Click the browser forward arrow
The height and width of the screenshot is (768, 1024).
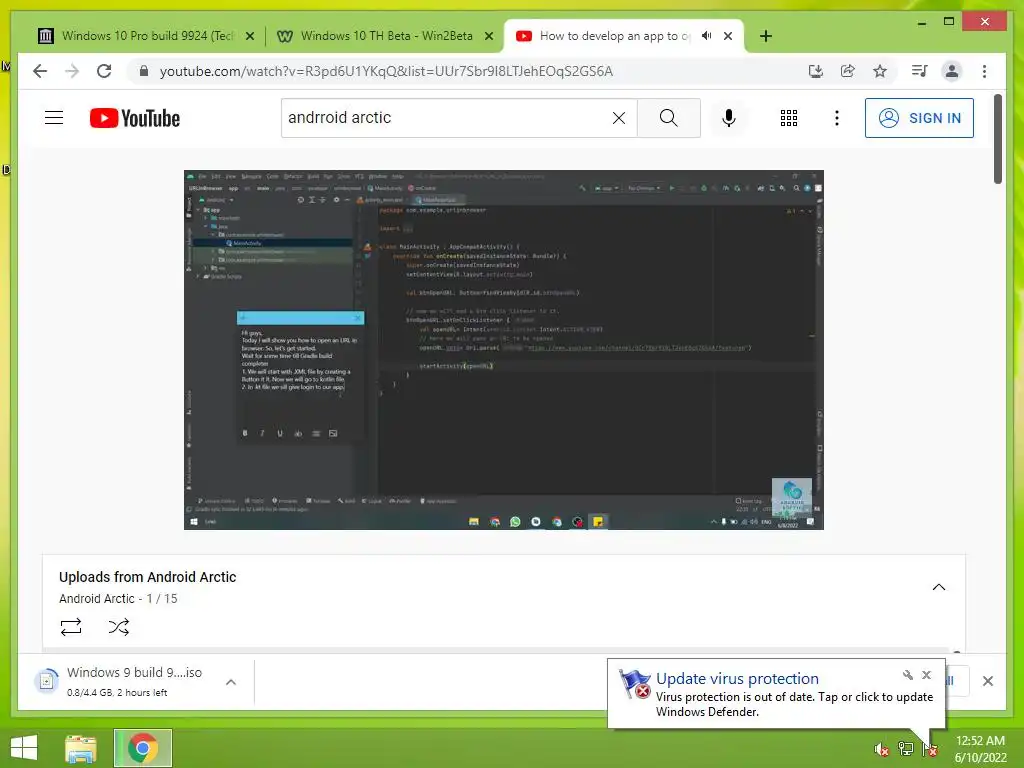pos(72,71)
